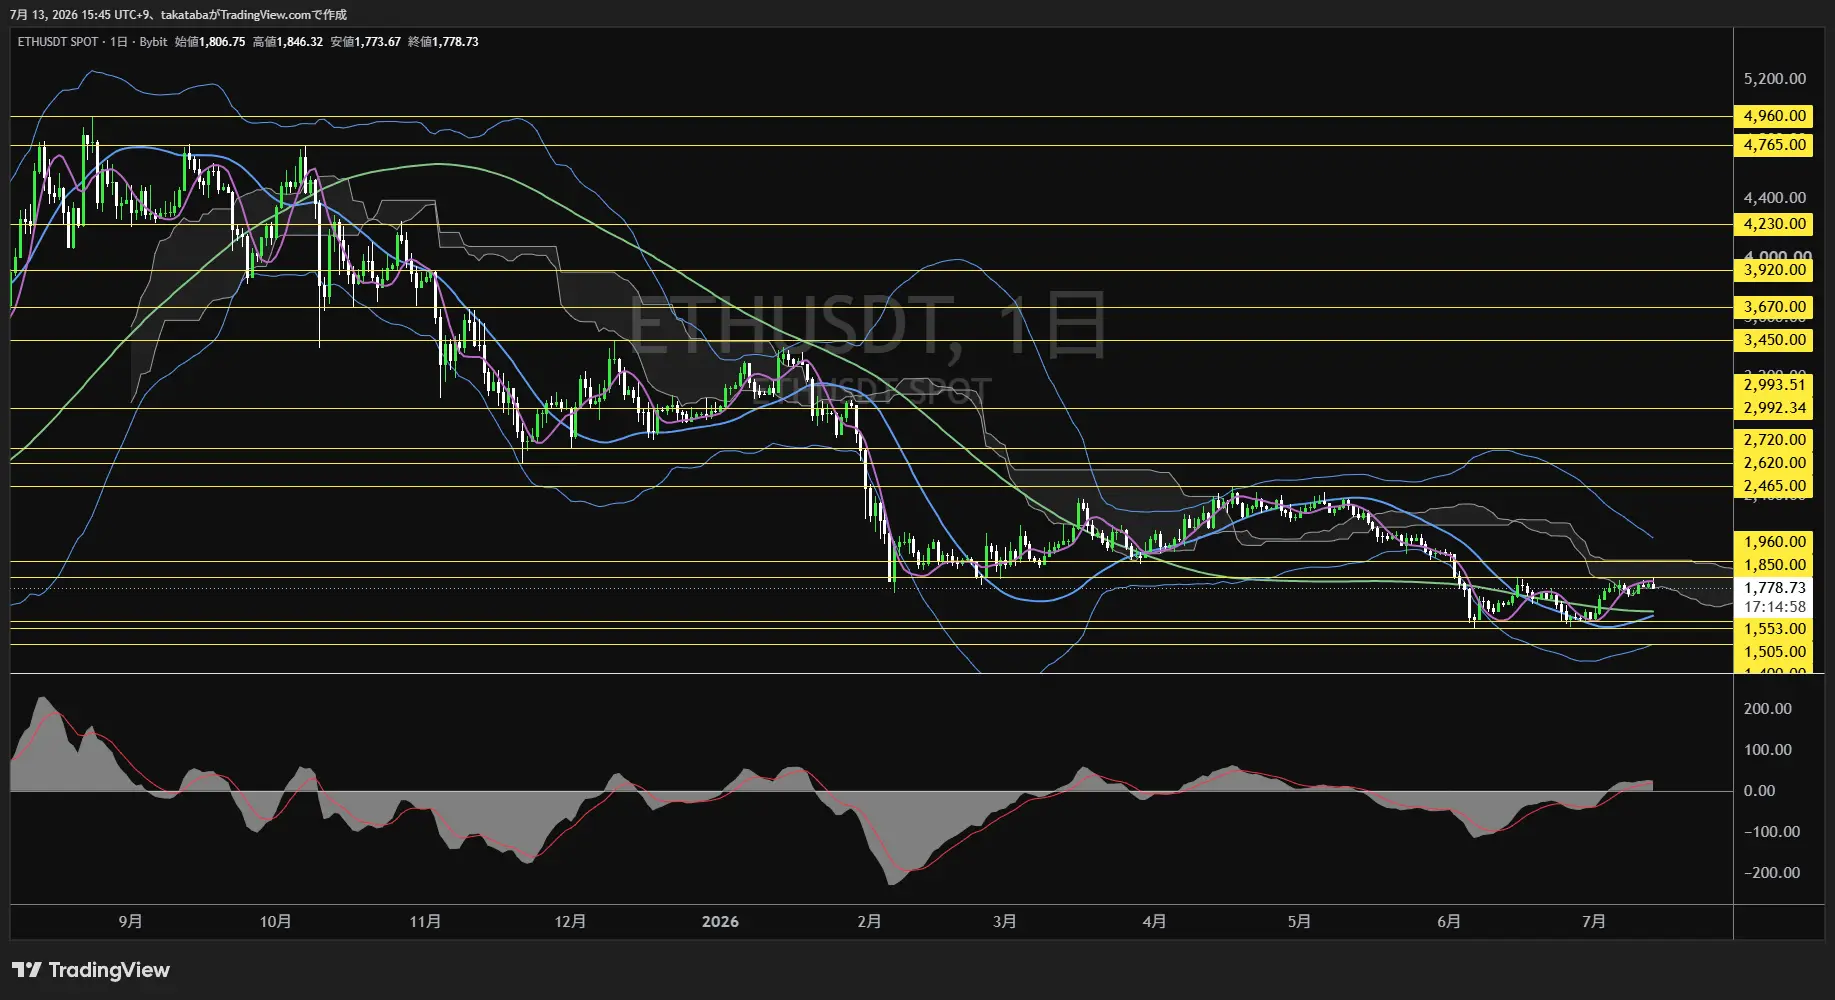This screenshot has width=1835, height=1000.
Task: Click the 5,200.00 axis value
Action: pos(1774,79)
